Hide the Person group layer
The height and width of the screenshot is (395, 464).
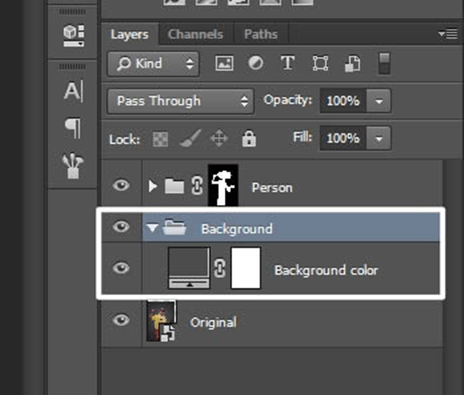point(121,185)
